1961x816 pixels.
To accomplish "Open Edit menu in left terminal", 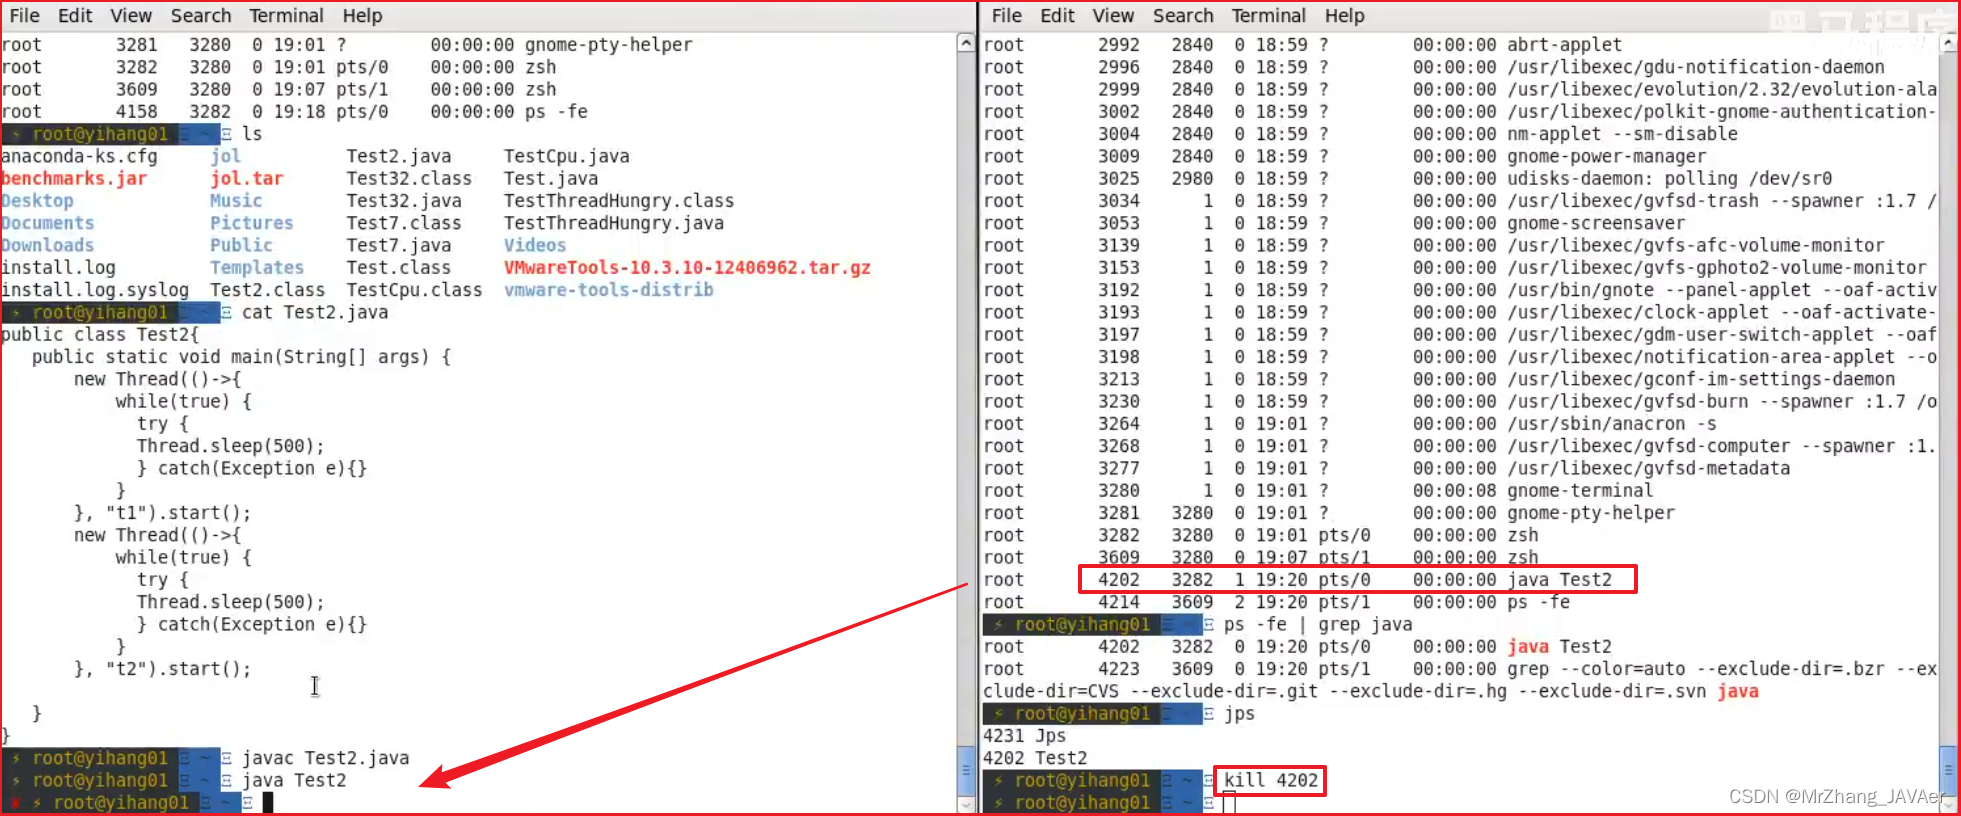I will coord(75,15).
